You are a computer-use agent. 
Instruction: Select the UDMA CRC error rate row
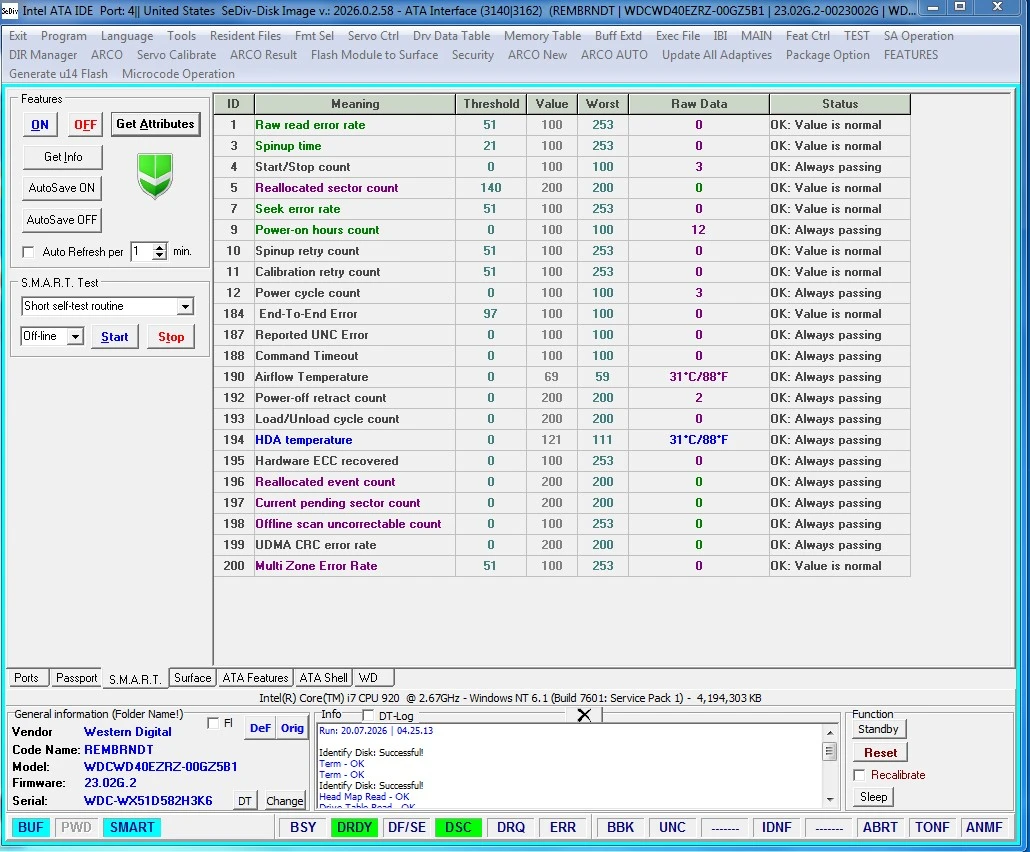click(562, 545)
